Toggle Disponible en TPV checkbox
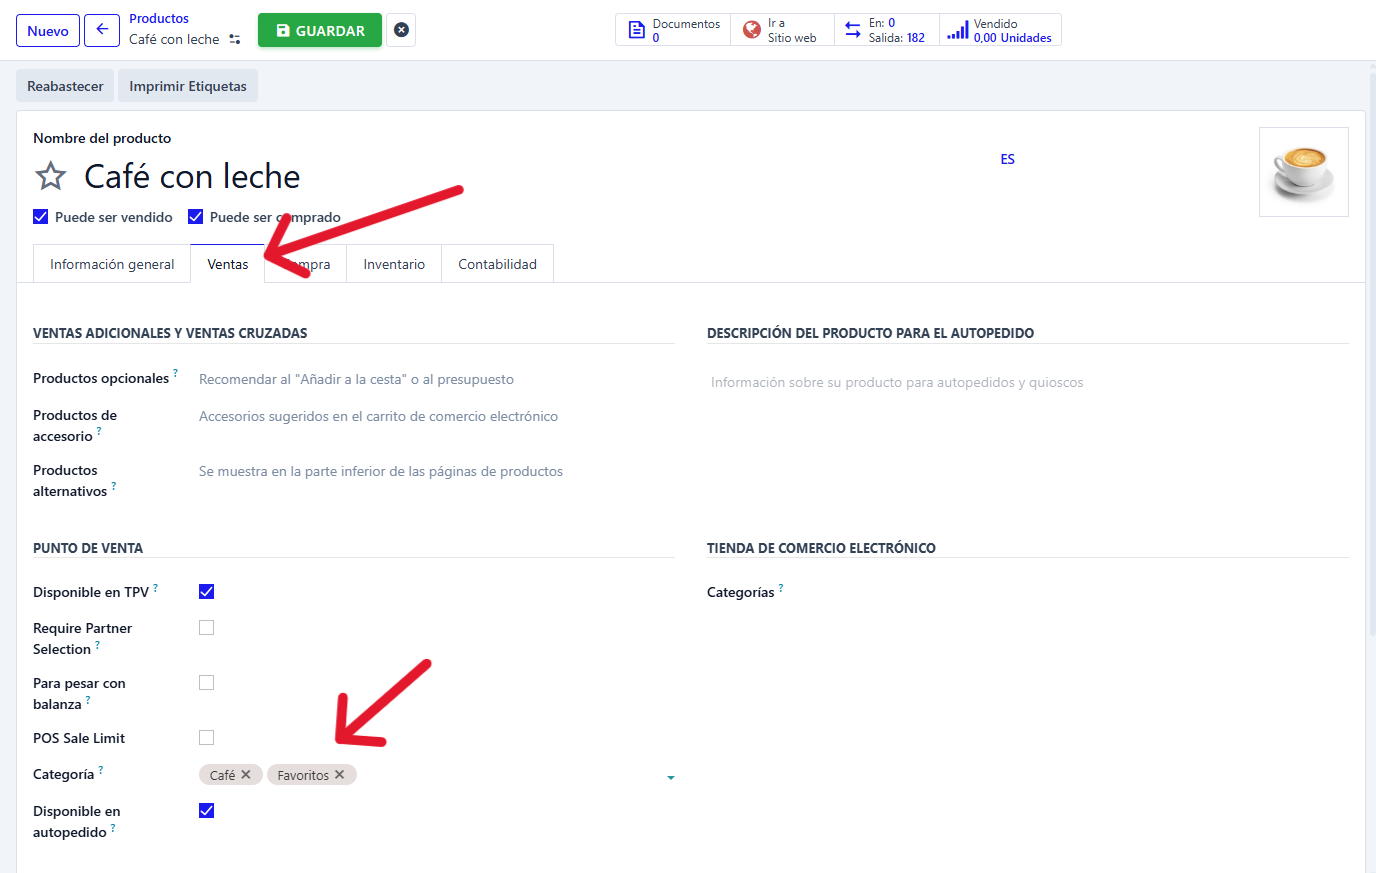This screenshot has width=1376, height=873. point(207,592)
